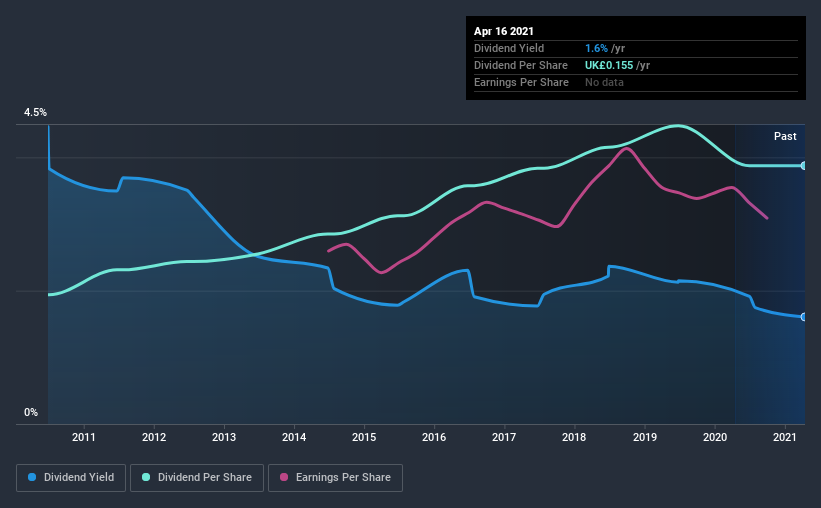Click the Apr 16 2021 tooltip date
Viewport: 821px width, 508px height.
504,31
